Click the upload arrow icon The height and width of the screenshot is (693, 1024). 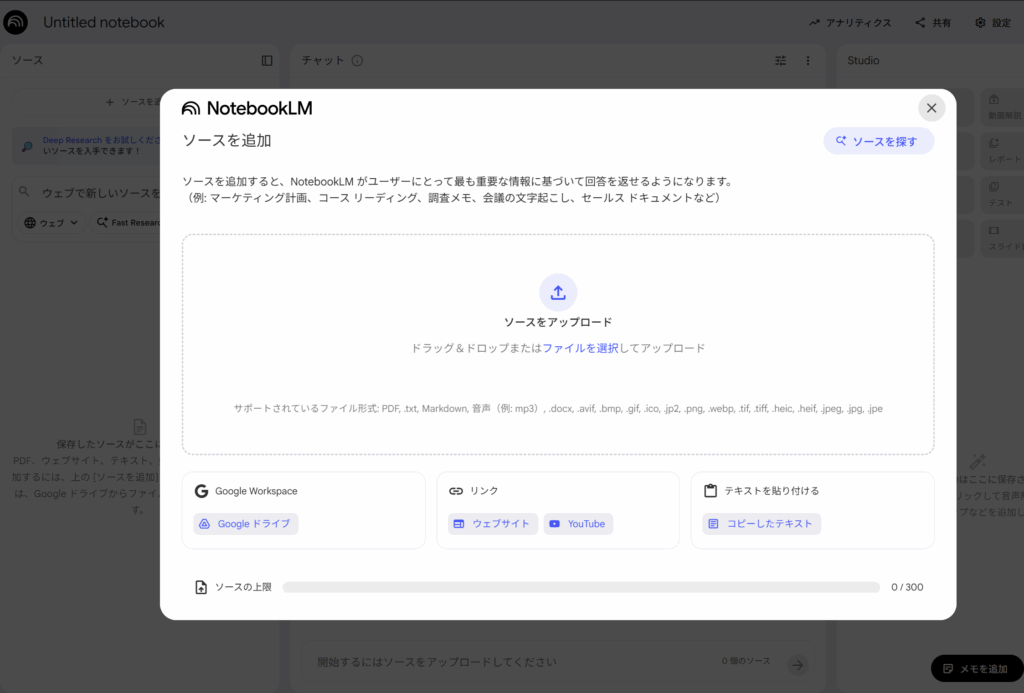tap(558, 292)
